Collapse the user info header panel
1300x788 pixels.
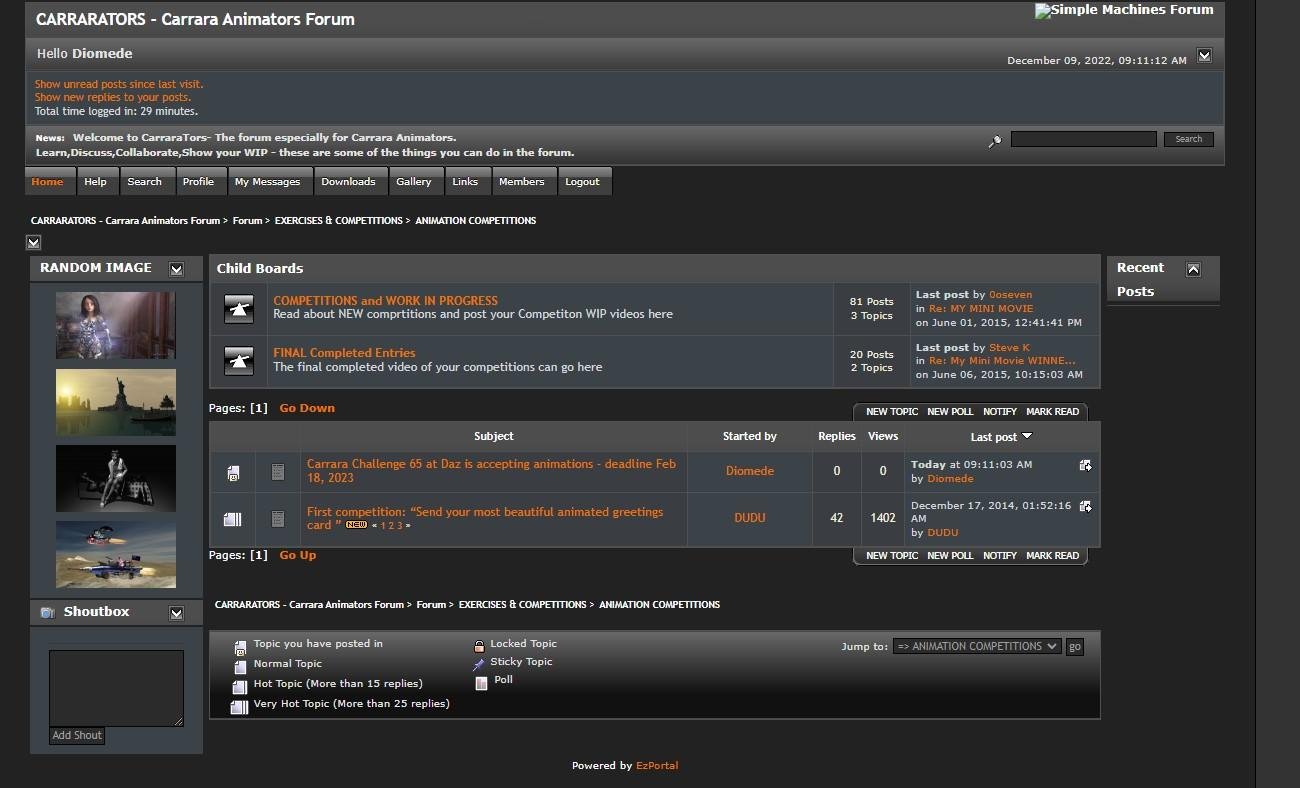[x=1204, y=56]
